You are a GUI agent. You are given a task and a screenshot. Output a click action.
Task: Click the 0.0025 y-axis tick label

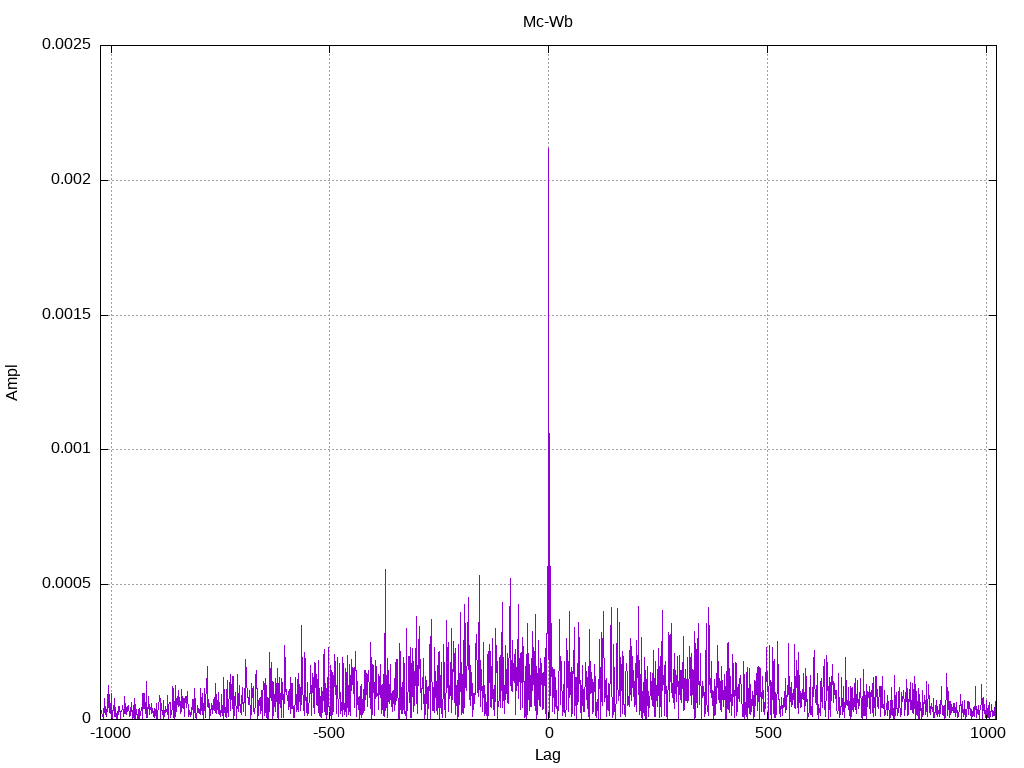pyautogui.click(x=66, y=45)
